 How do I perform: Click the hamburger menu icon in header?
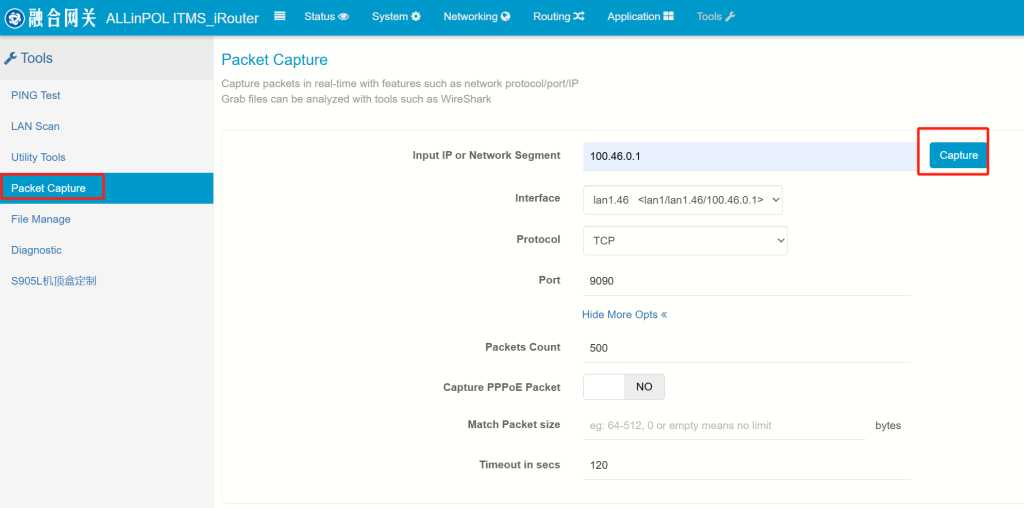(x=280, y=16)
